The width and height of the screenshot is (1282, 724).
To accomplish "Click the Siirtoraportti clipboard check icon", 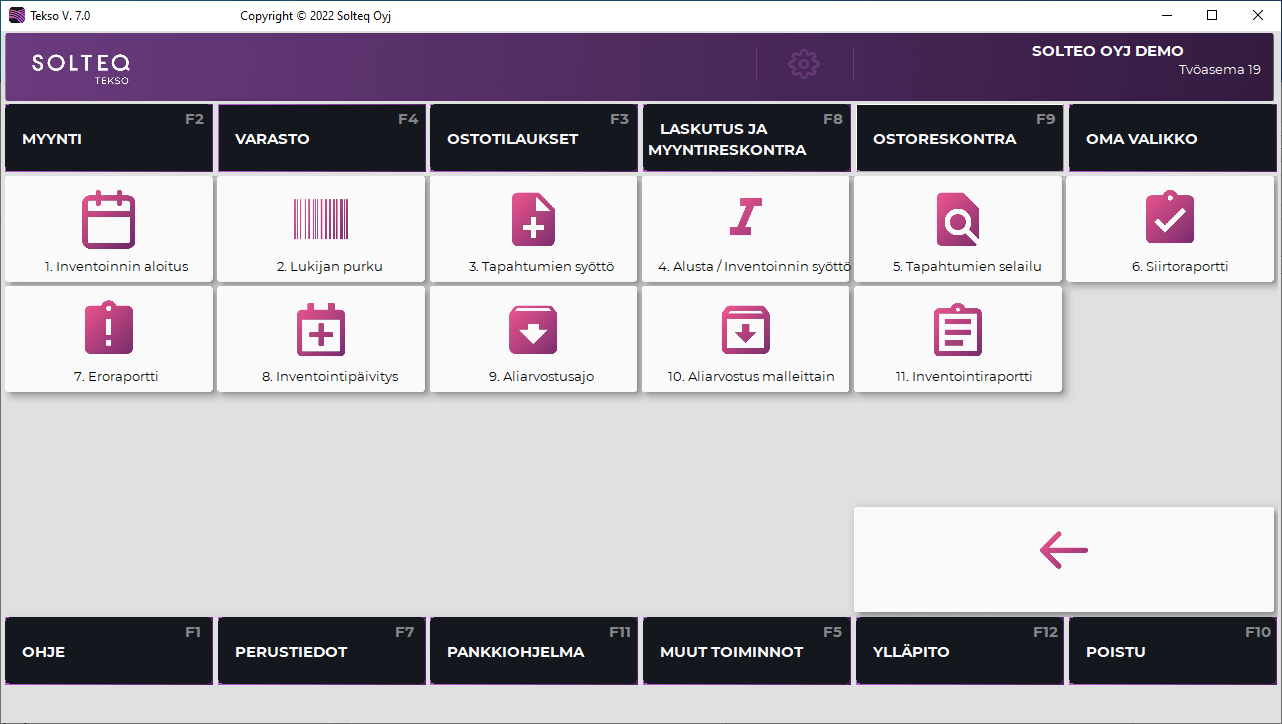I will click(1169, 218).
